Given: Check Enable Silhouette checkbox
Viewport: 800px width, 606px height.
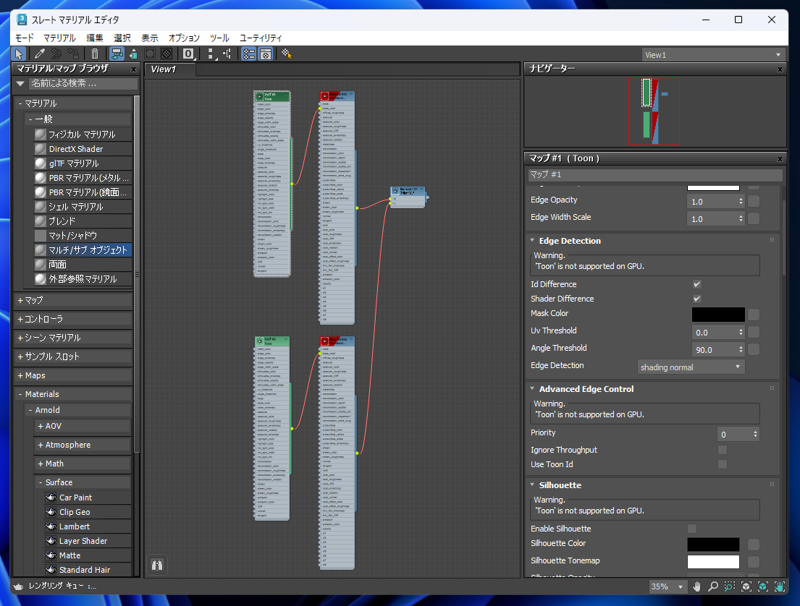Looking at the screenshot, I should click(692, 528).
